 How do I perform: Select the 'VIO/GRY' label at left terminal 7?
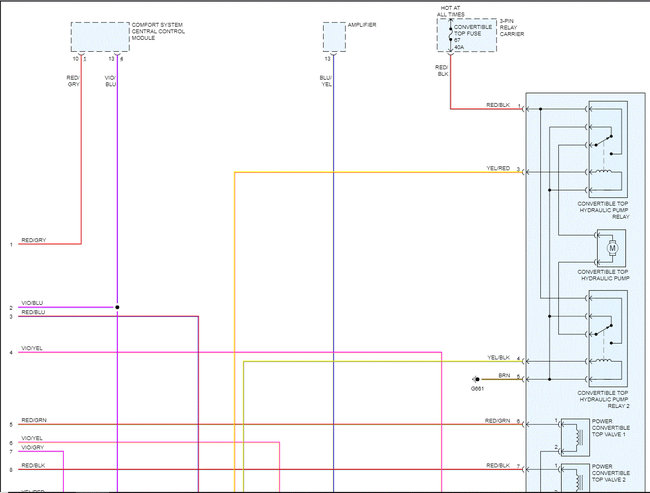[32, 448]
